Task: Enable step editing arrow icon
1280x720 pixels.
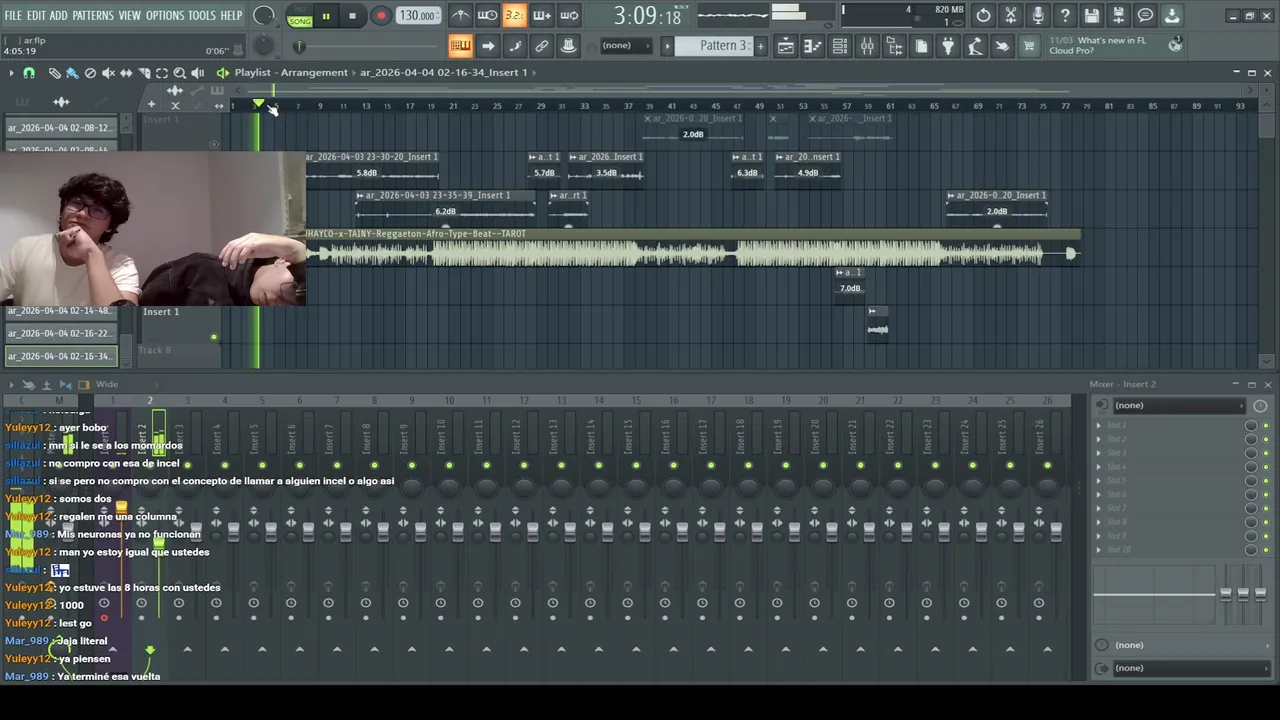Action: click(x=487, y=46)
